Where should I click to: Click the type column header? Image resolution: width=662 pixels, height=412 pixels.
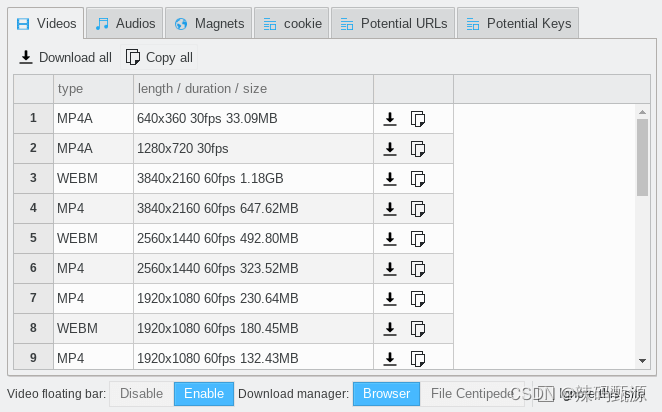click(92, 89)
